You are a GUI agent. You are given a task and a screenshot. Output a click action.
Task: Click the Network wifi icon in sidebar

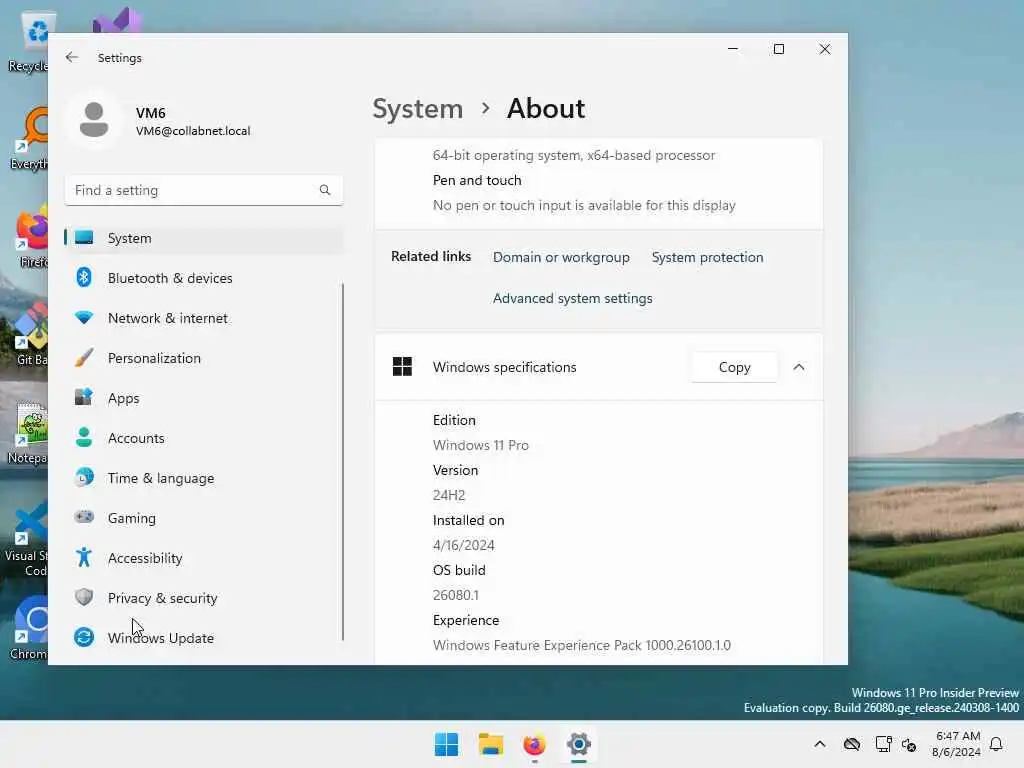84,318
